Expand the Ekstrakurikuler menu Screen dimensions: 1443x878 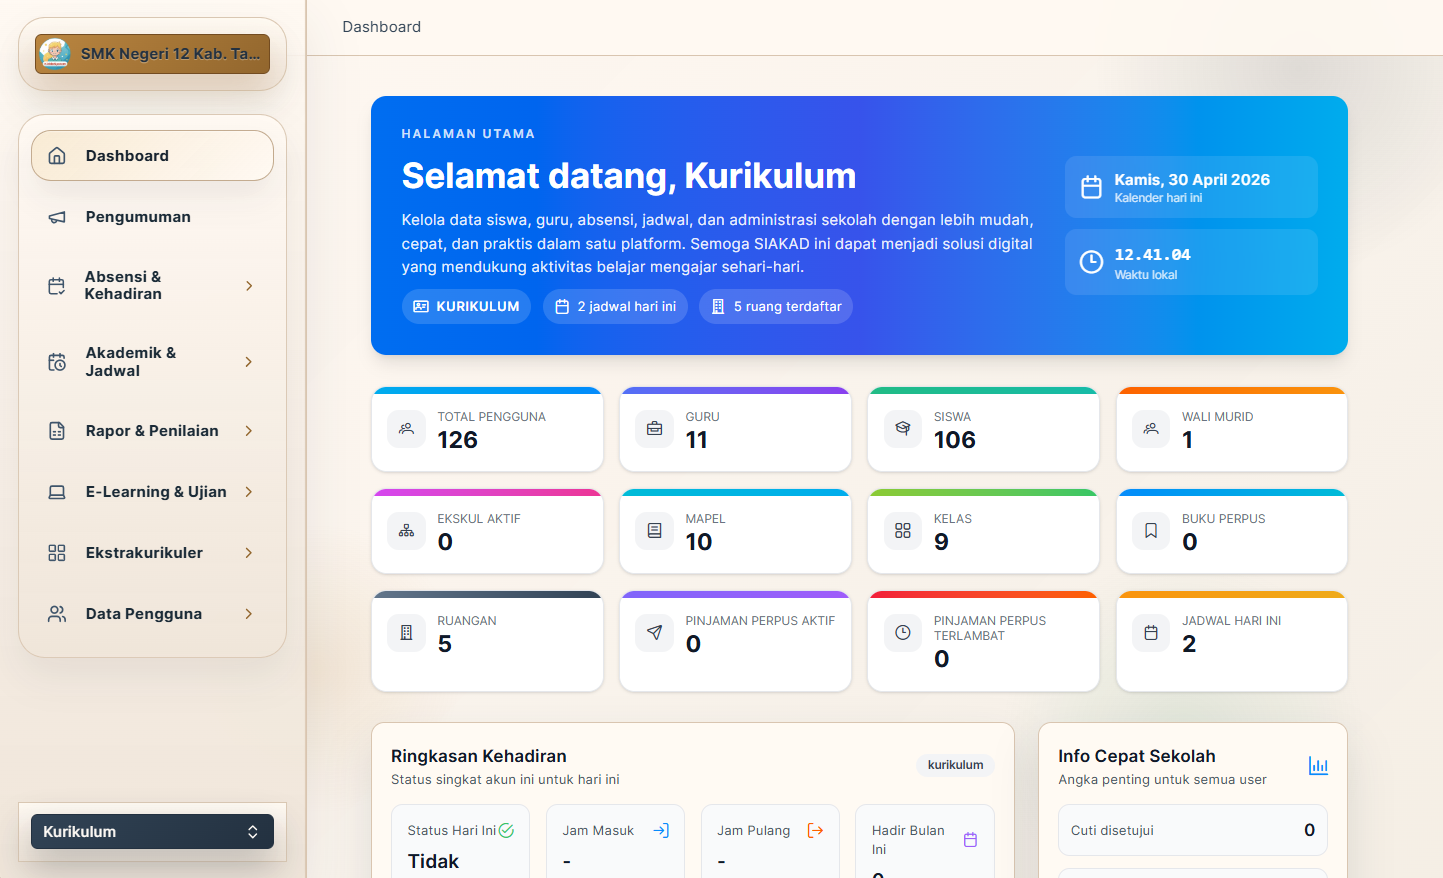pos(248,552)
